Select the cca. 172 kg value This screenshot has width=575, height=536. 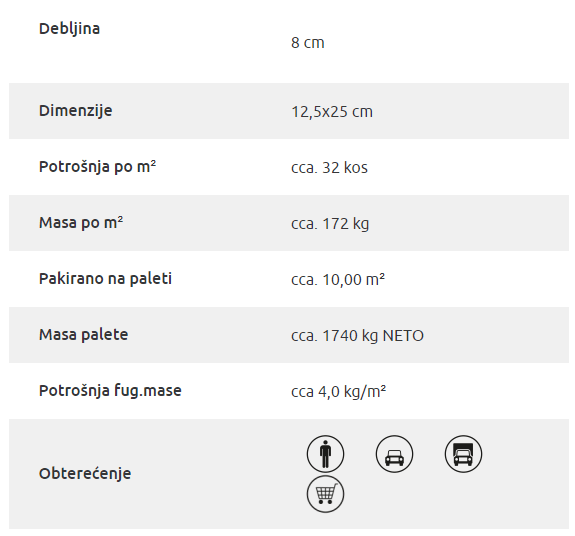tap(330, 224)
